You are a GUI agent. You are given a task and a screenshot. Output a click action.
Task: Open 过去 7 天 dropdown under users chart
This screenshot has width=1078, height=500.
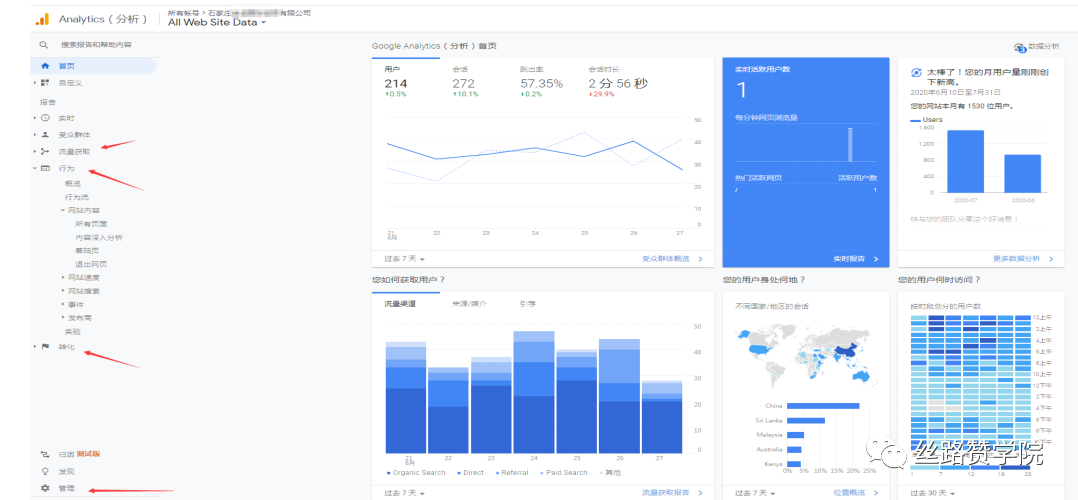(x=404, y=259)
